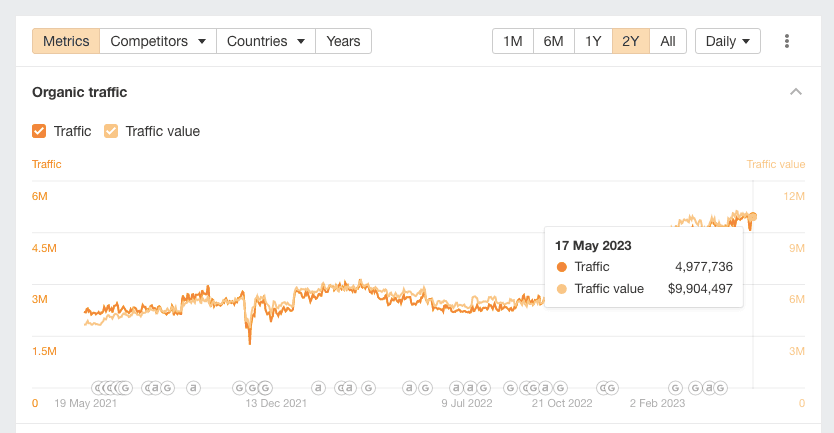834x433 pixels.
Task: Toggle the Traffic value checkbox
Action: click(111, 131)
